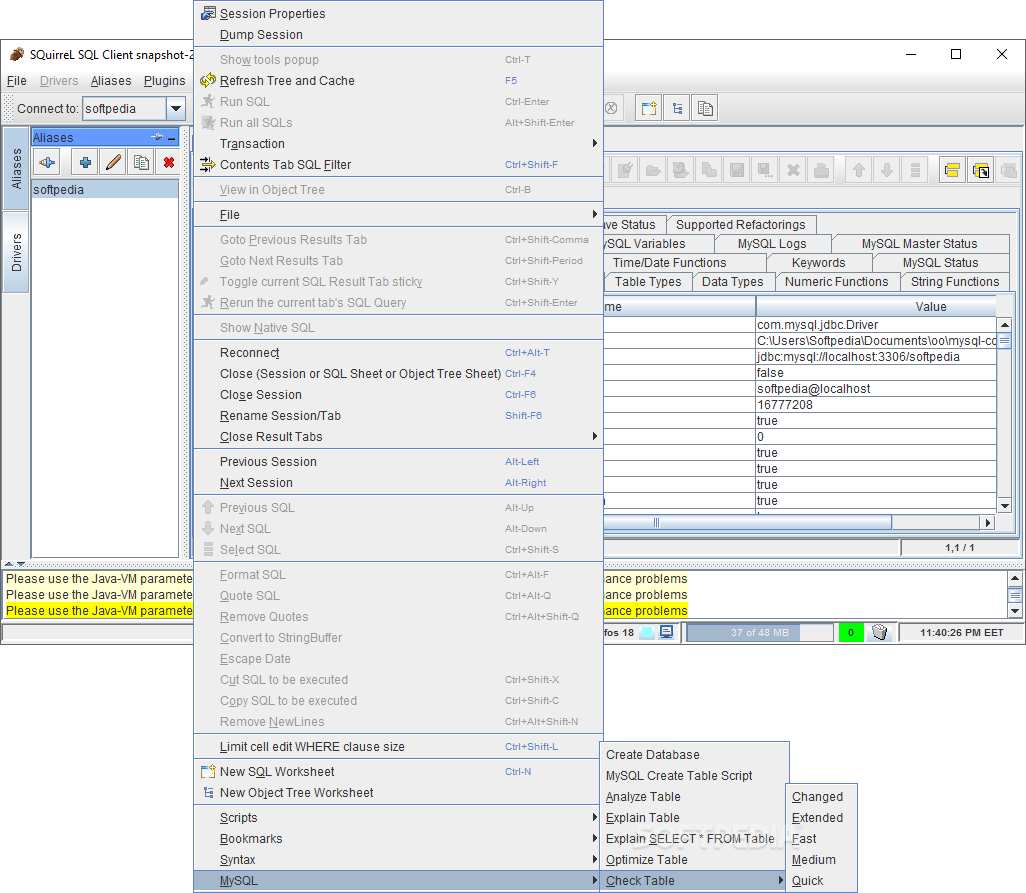Click the copy alias icon in Aliases panel
Viewport: 1026px width, 893px height.
(141, 162)
